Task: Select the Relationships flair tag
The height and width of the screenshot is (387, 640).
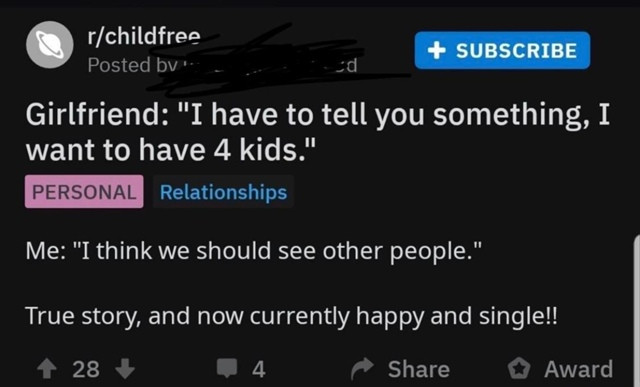Action: [x=223, y=192]
